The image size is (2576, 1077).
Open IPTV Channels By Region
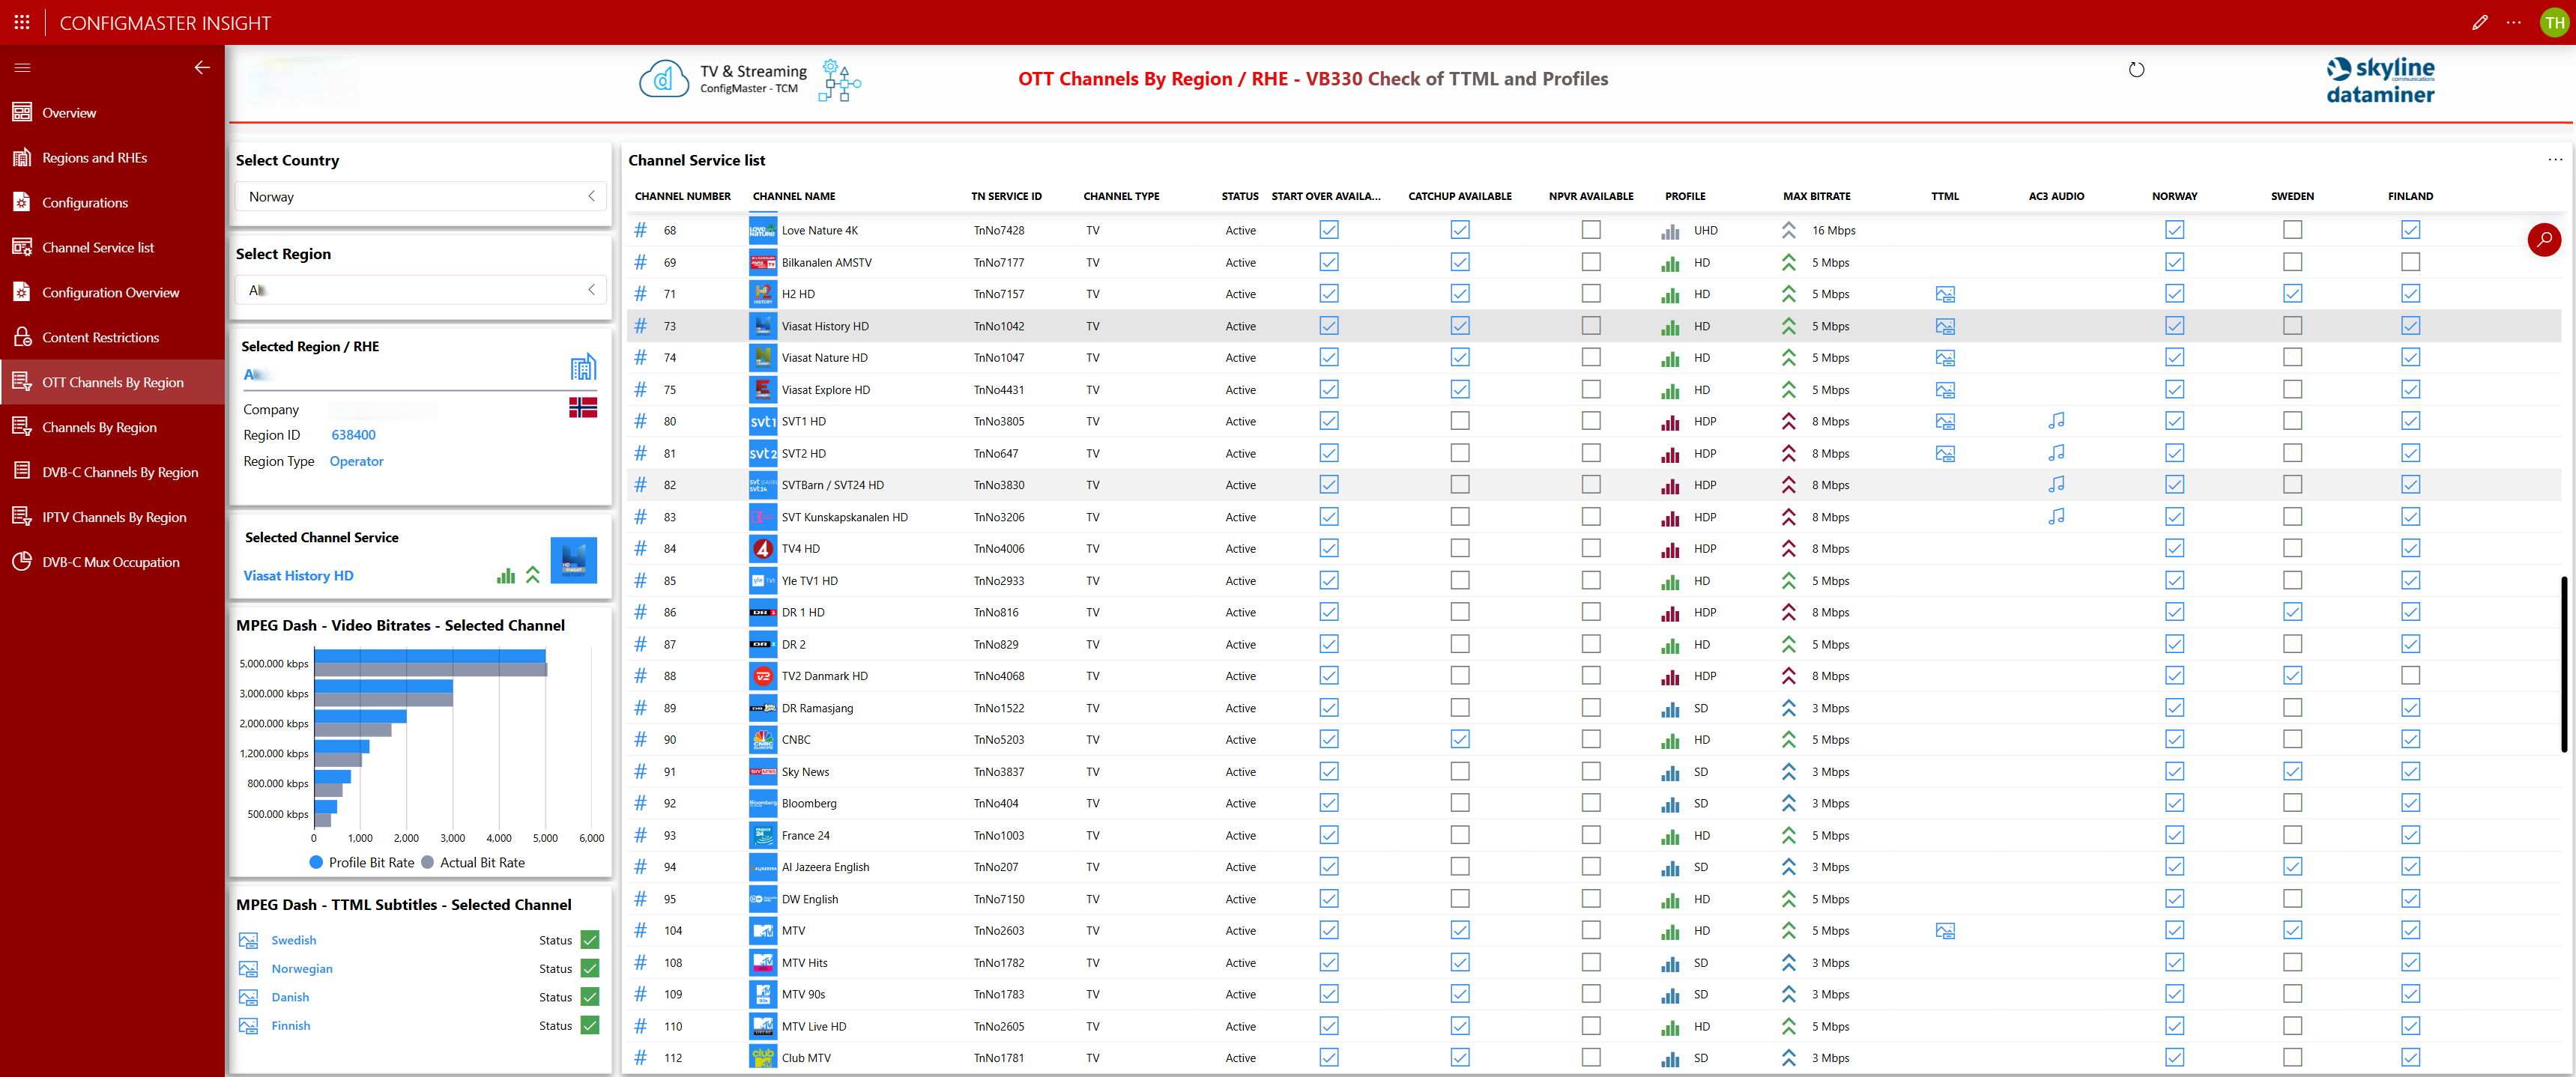pyautogui.click(x=112, y=518)
